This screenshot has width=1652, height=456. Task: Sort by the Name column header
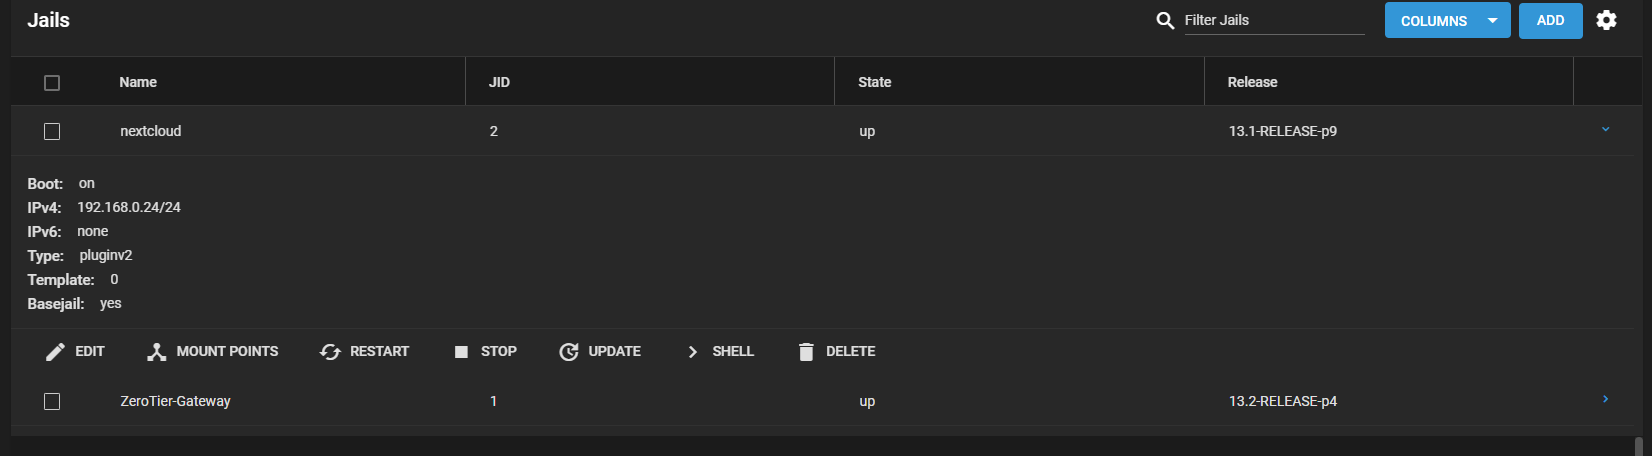[138, 82]
